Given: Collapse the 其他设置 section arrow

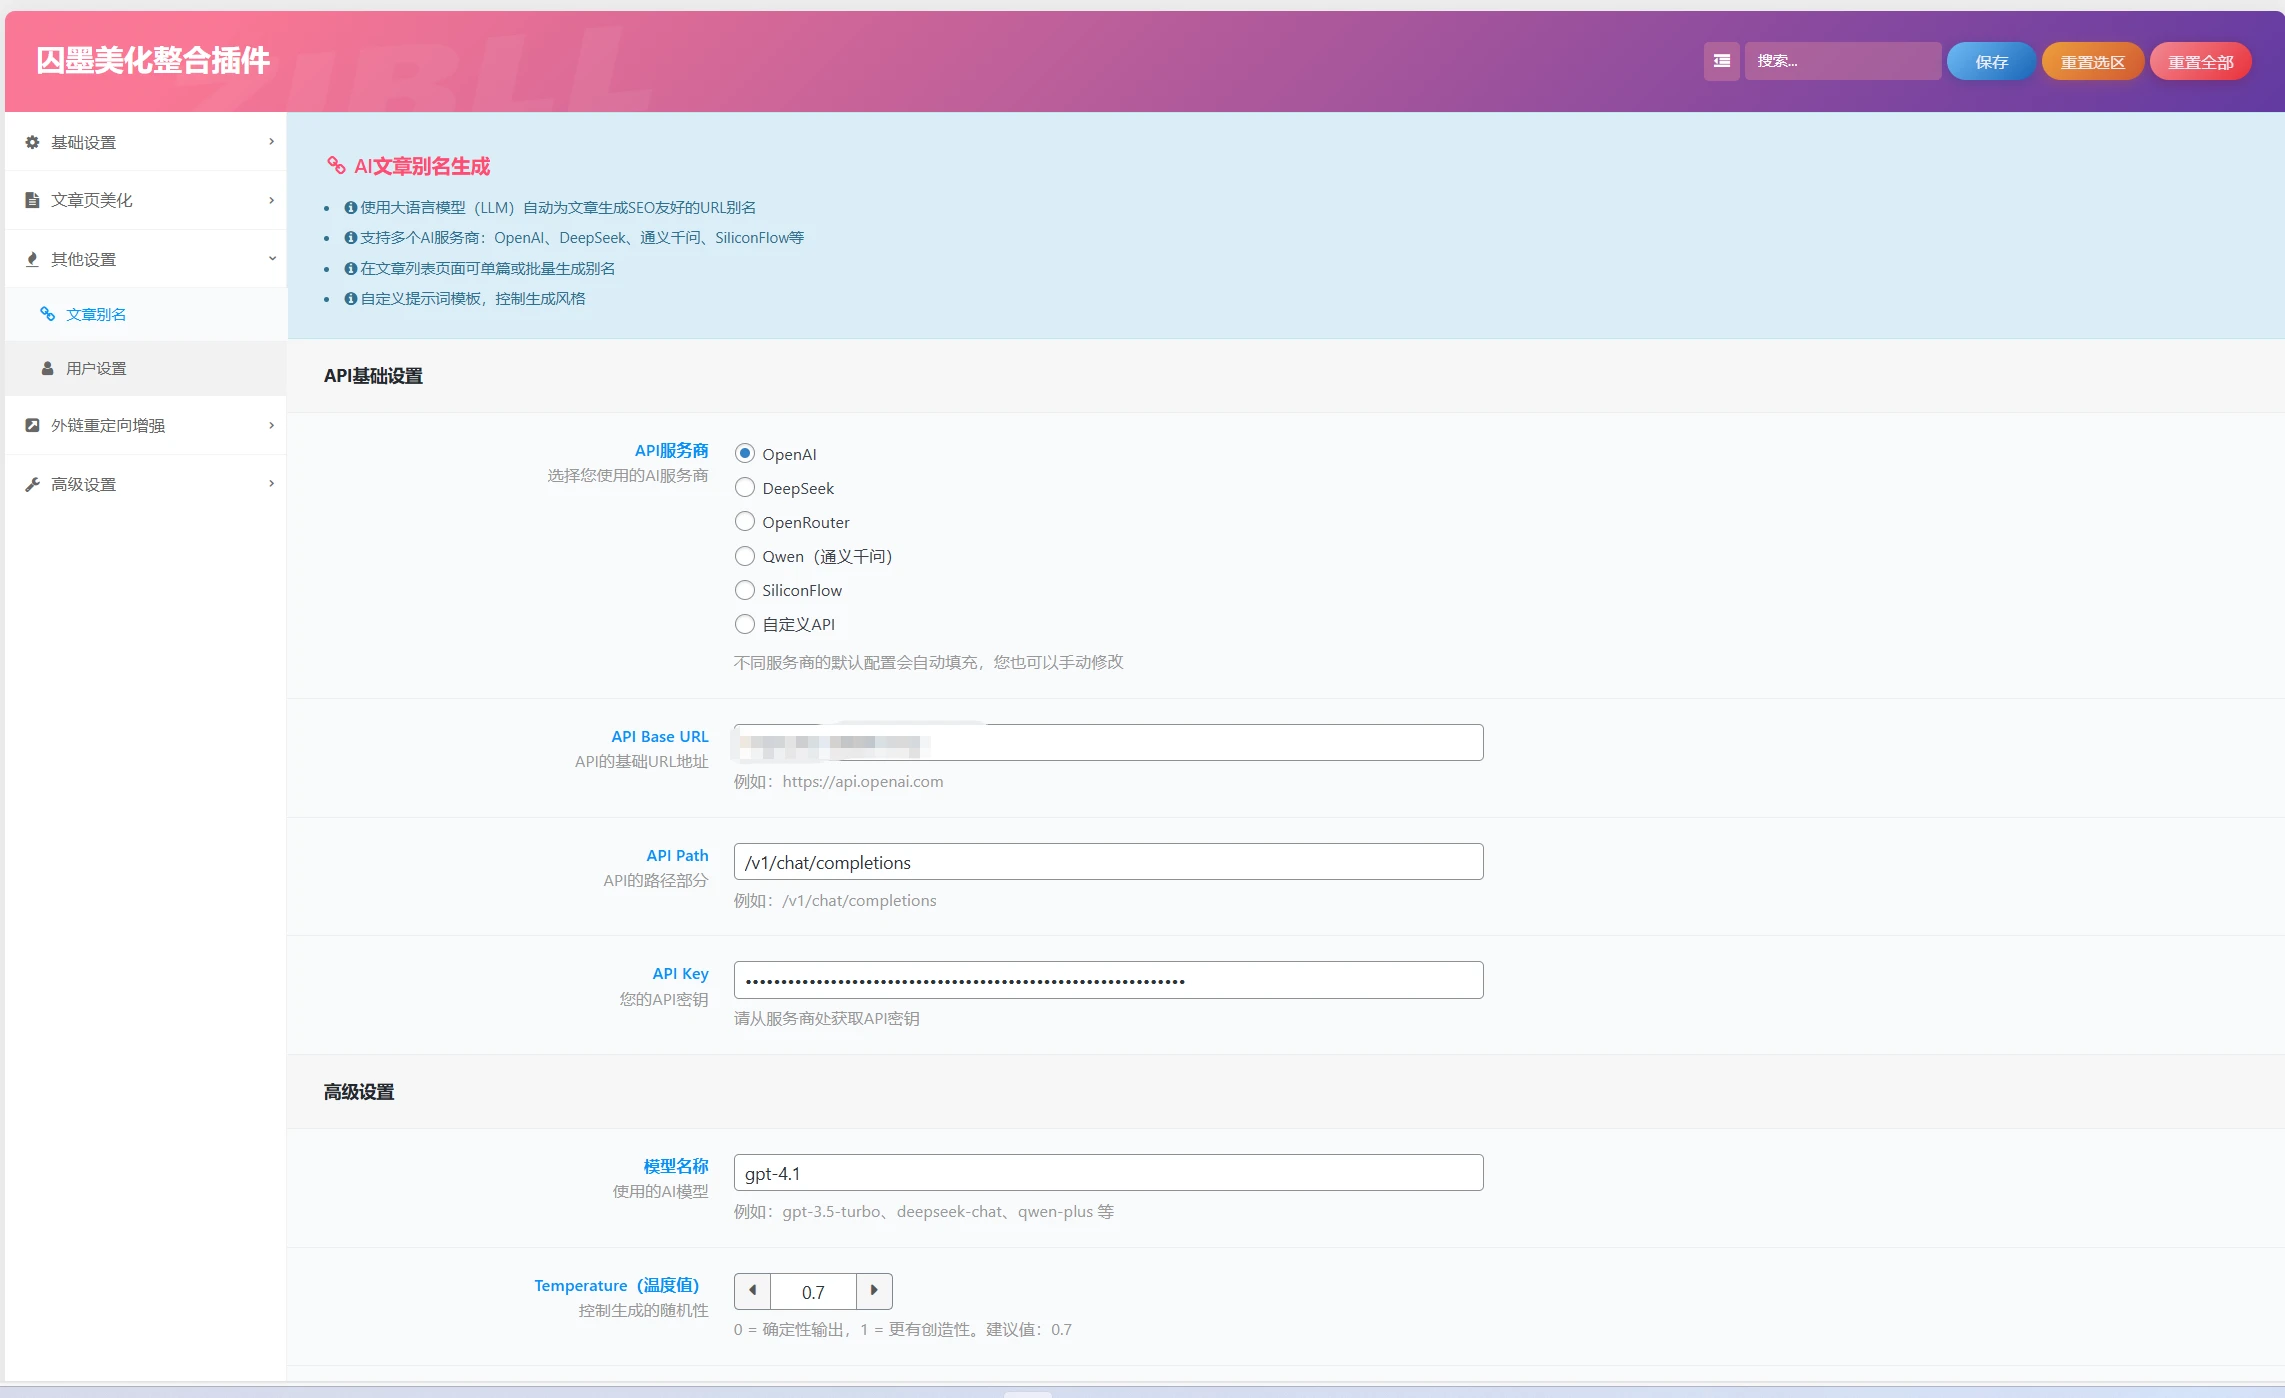Looking at the screenshot, I should tap(271, 259).
